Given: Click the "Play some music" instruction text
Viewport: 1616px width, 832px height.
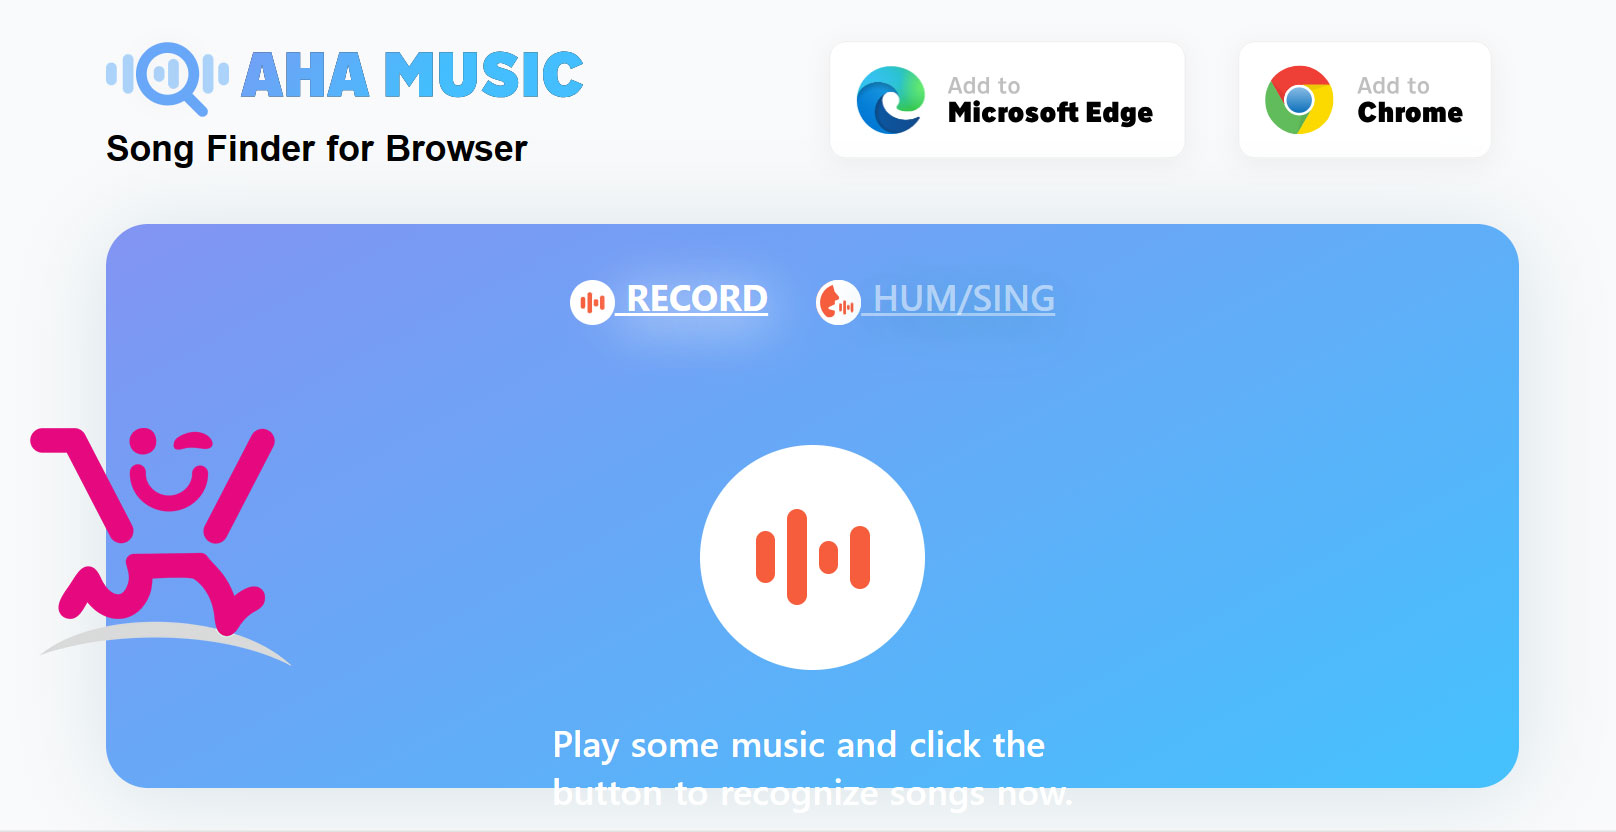Looking at the screenshot, I should 812,768.
